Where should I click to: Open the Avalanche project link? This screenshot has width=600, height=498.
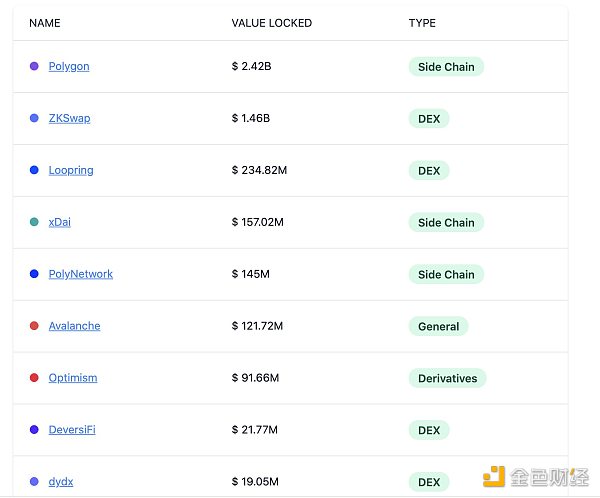click(75, 327)
